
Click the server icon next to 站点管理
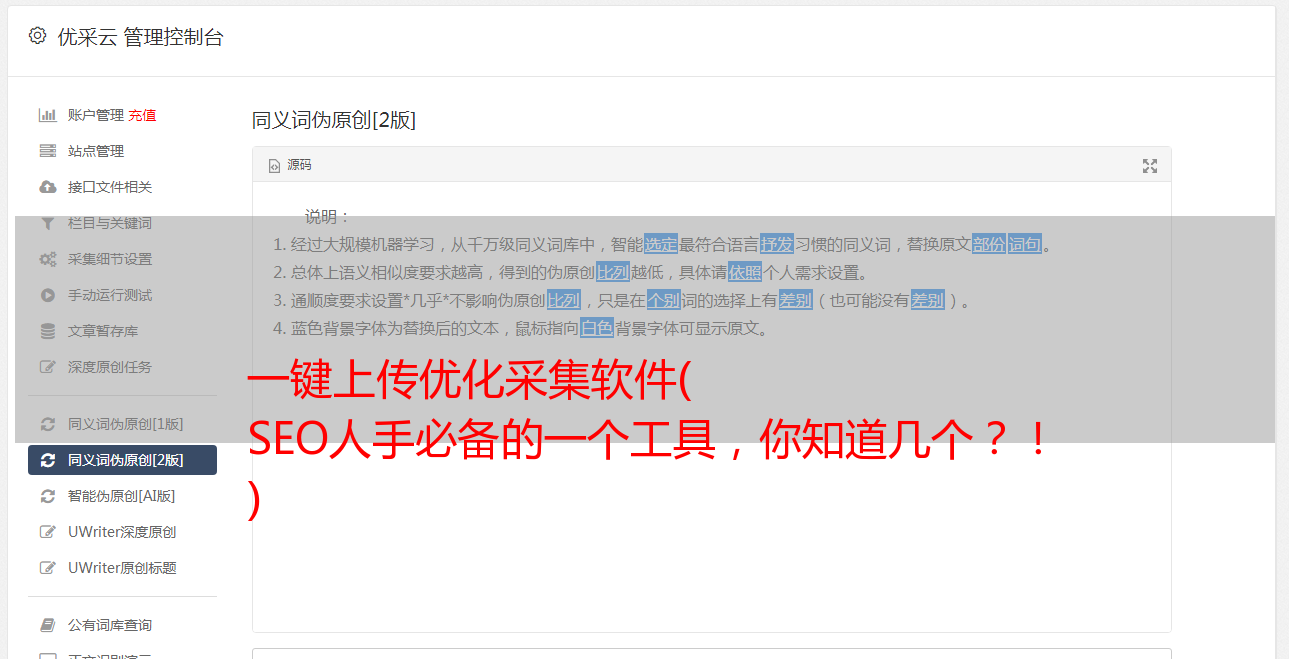(47, 151)
